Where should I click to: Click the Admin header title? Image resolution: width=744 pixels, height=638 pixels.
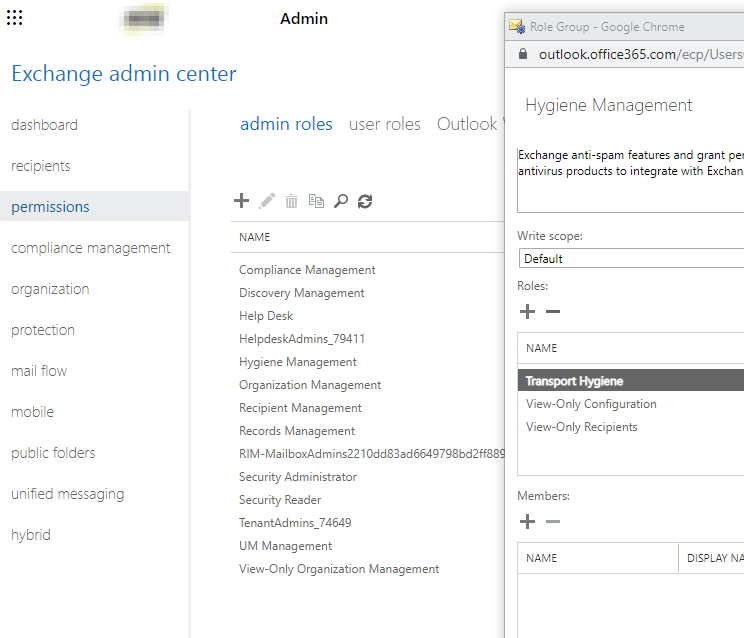[304, 18]
